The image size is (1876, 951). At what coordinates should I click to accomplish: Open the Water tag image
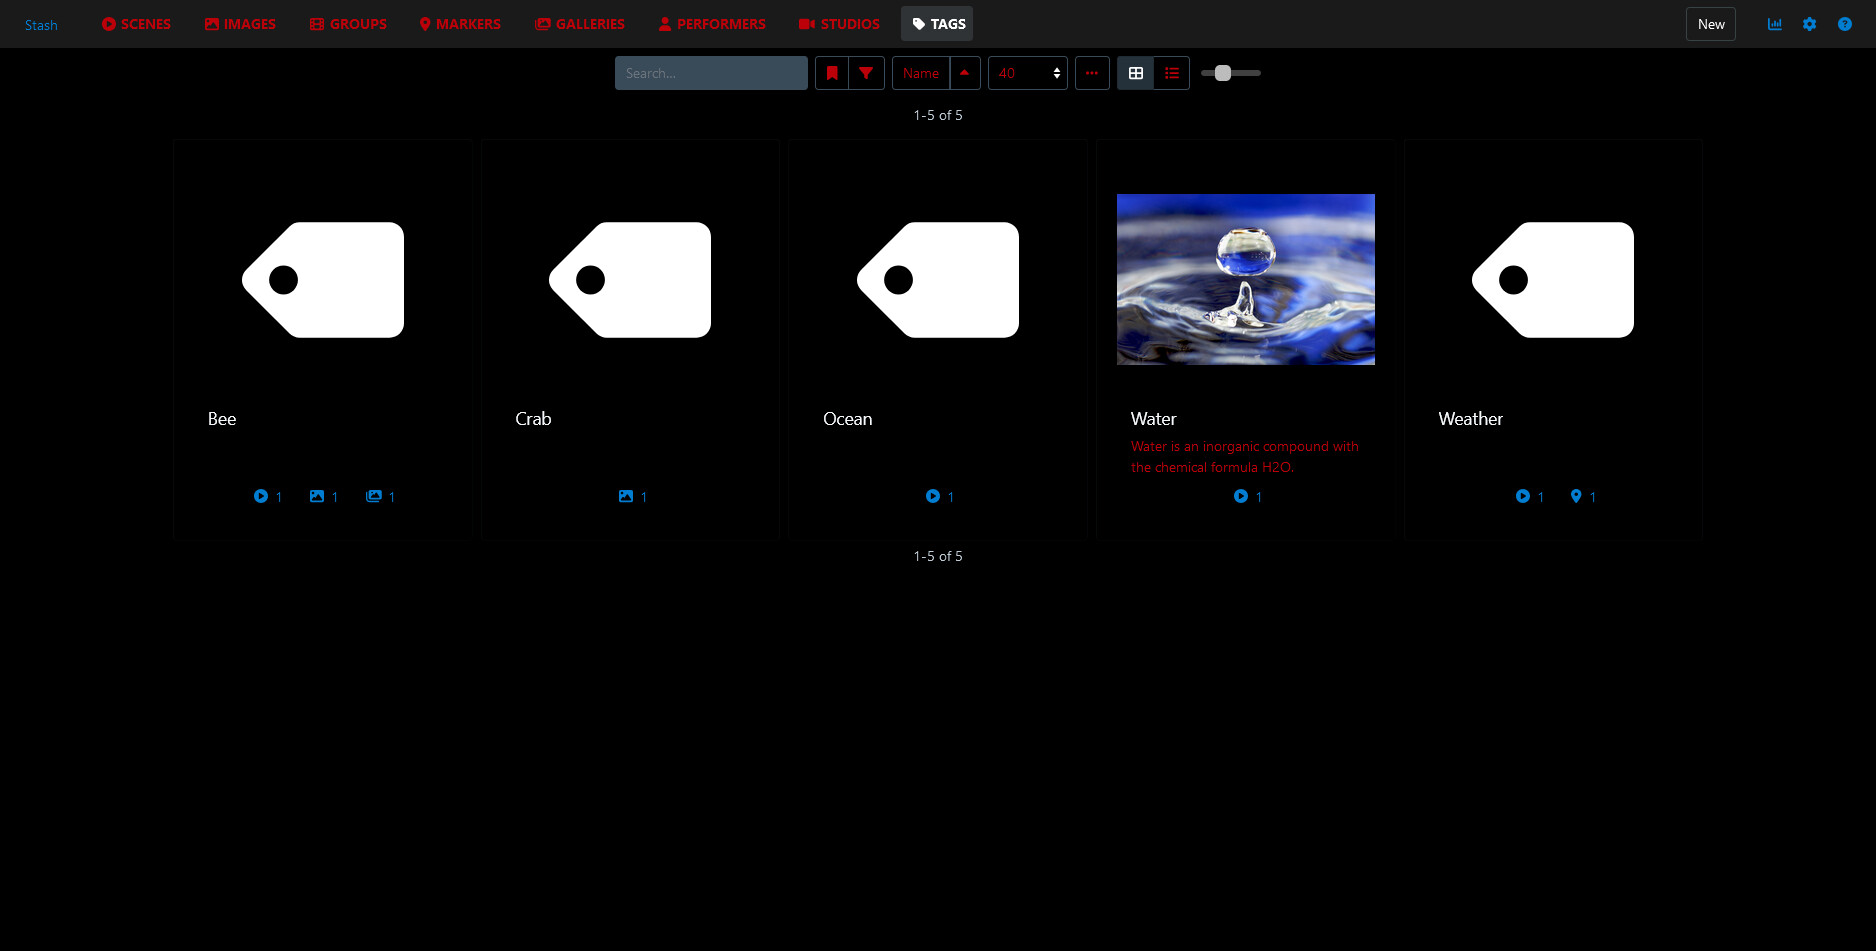coord(1246,280)
